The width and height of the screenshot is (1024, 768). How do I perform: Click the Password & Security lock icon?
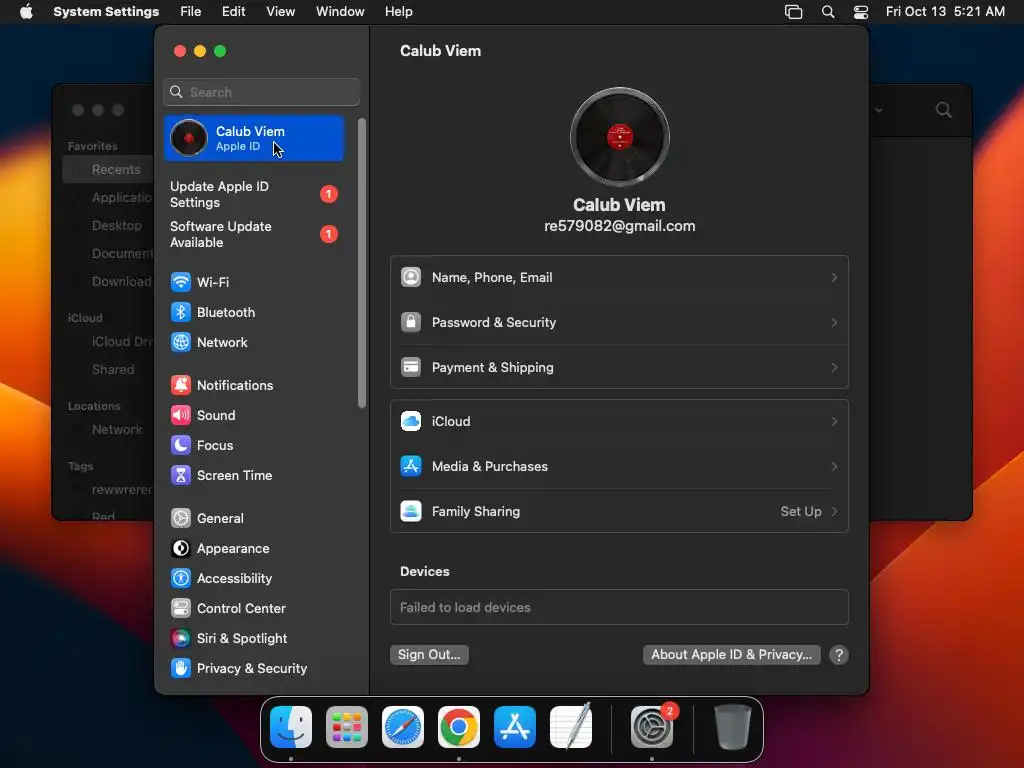coord(411,323)
